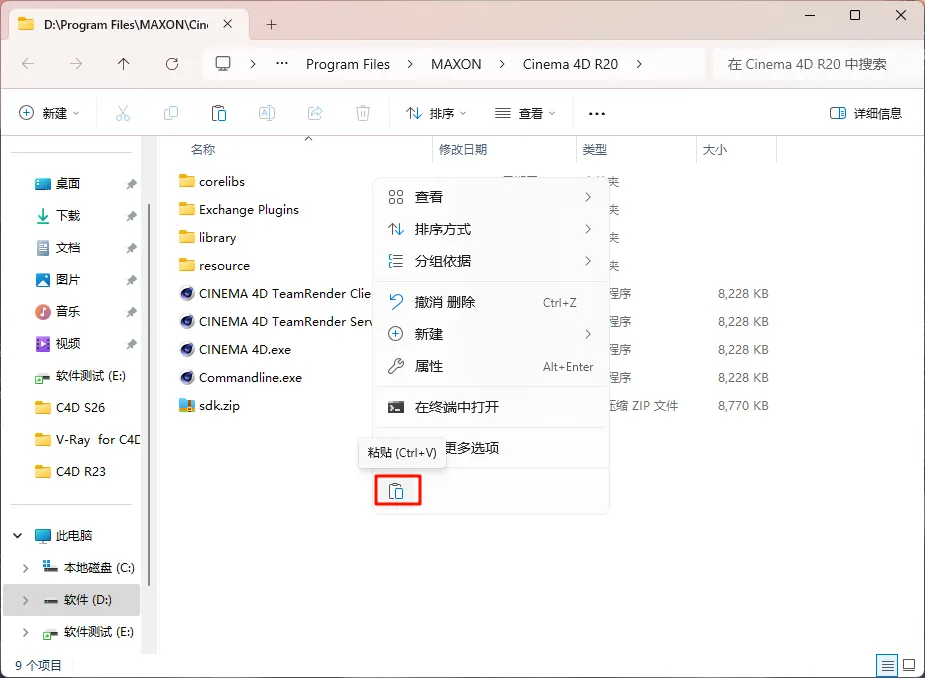Screen dimensions: 925x678
Task: Open 查看 submenu in context menu
Action: 491,197
